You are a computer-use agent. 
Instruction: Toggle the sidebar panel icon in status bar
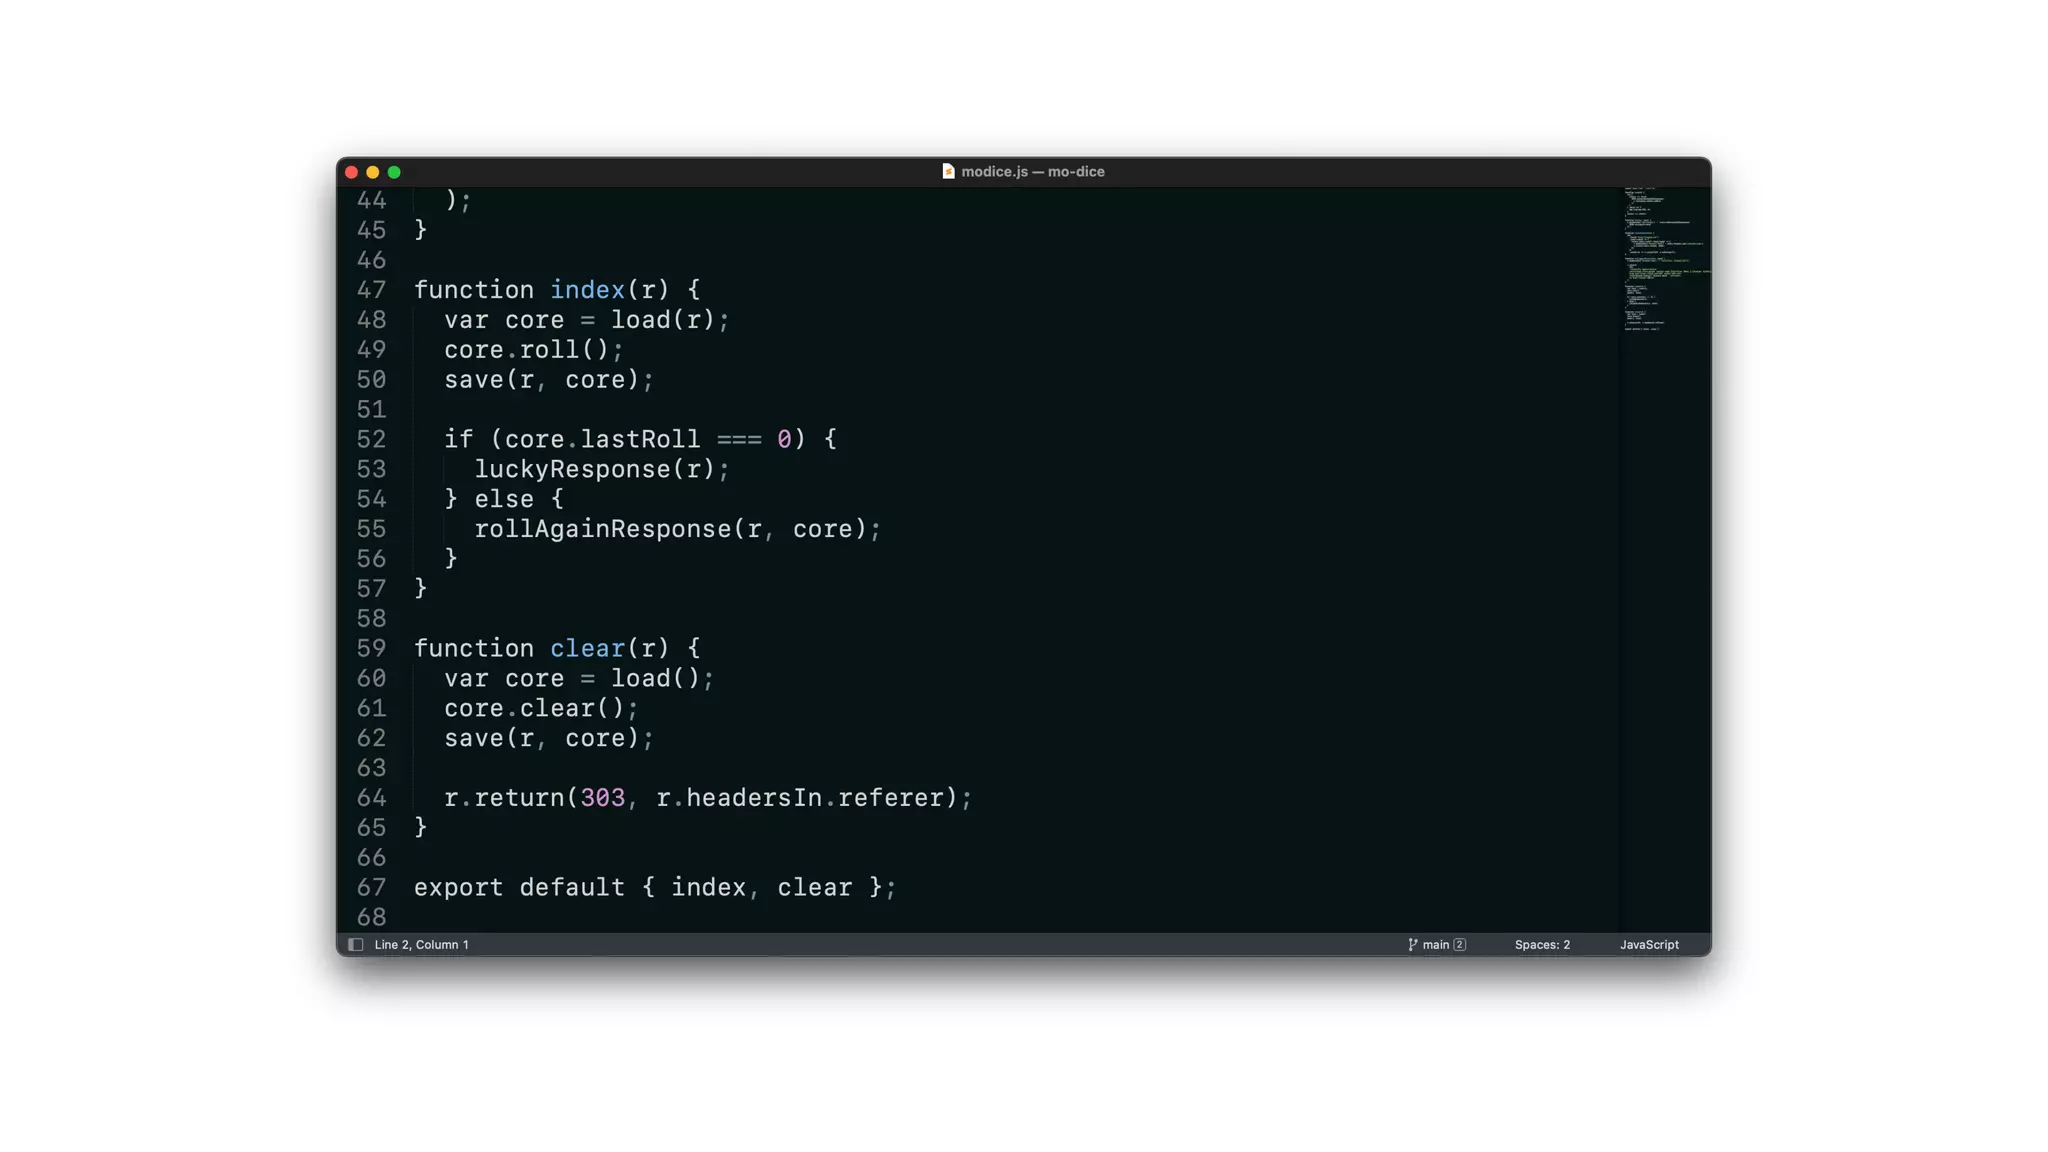point(355,944)
